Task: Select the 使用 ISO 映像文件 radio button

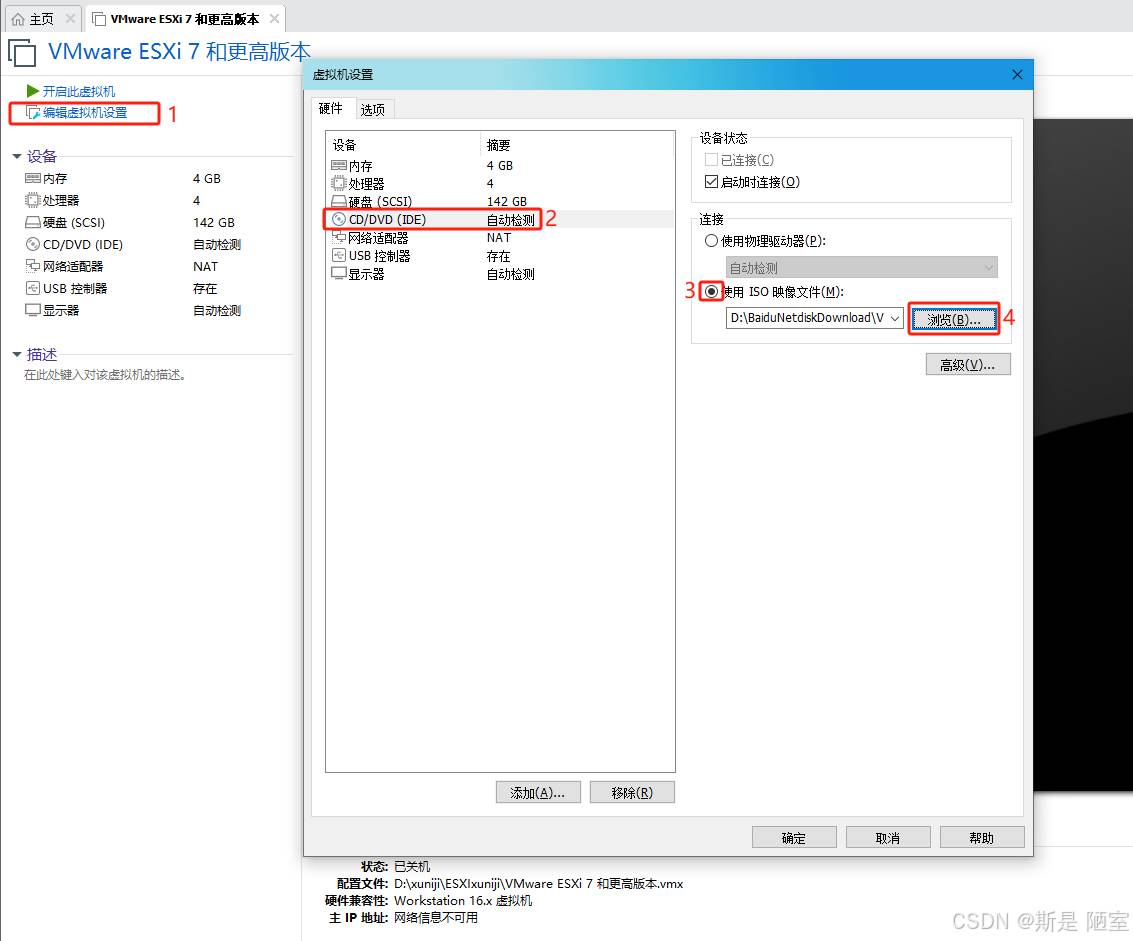Action: tap(712, 291)
